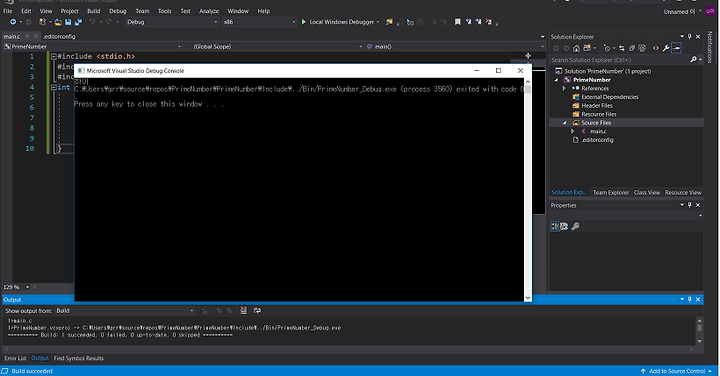This screenshot has width=720, height=376.
Task: Click the Open File folder icon
Action: 58,22
